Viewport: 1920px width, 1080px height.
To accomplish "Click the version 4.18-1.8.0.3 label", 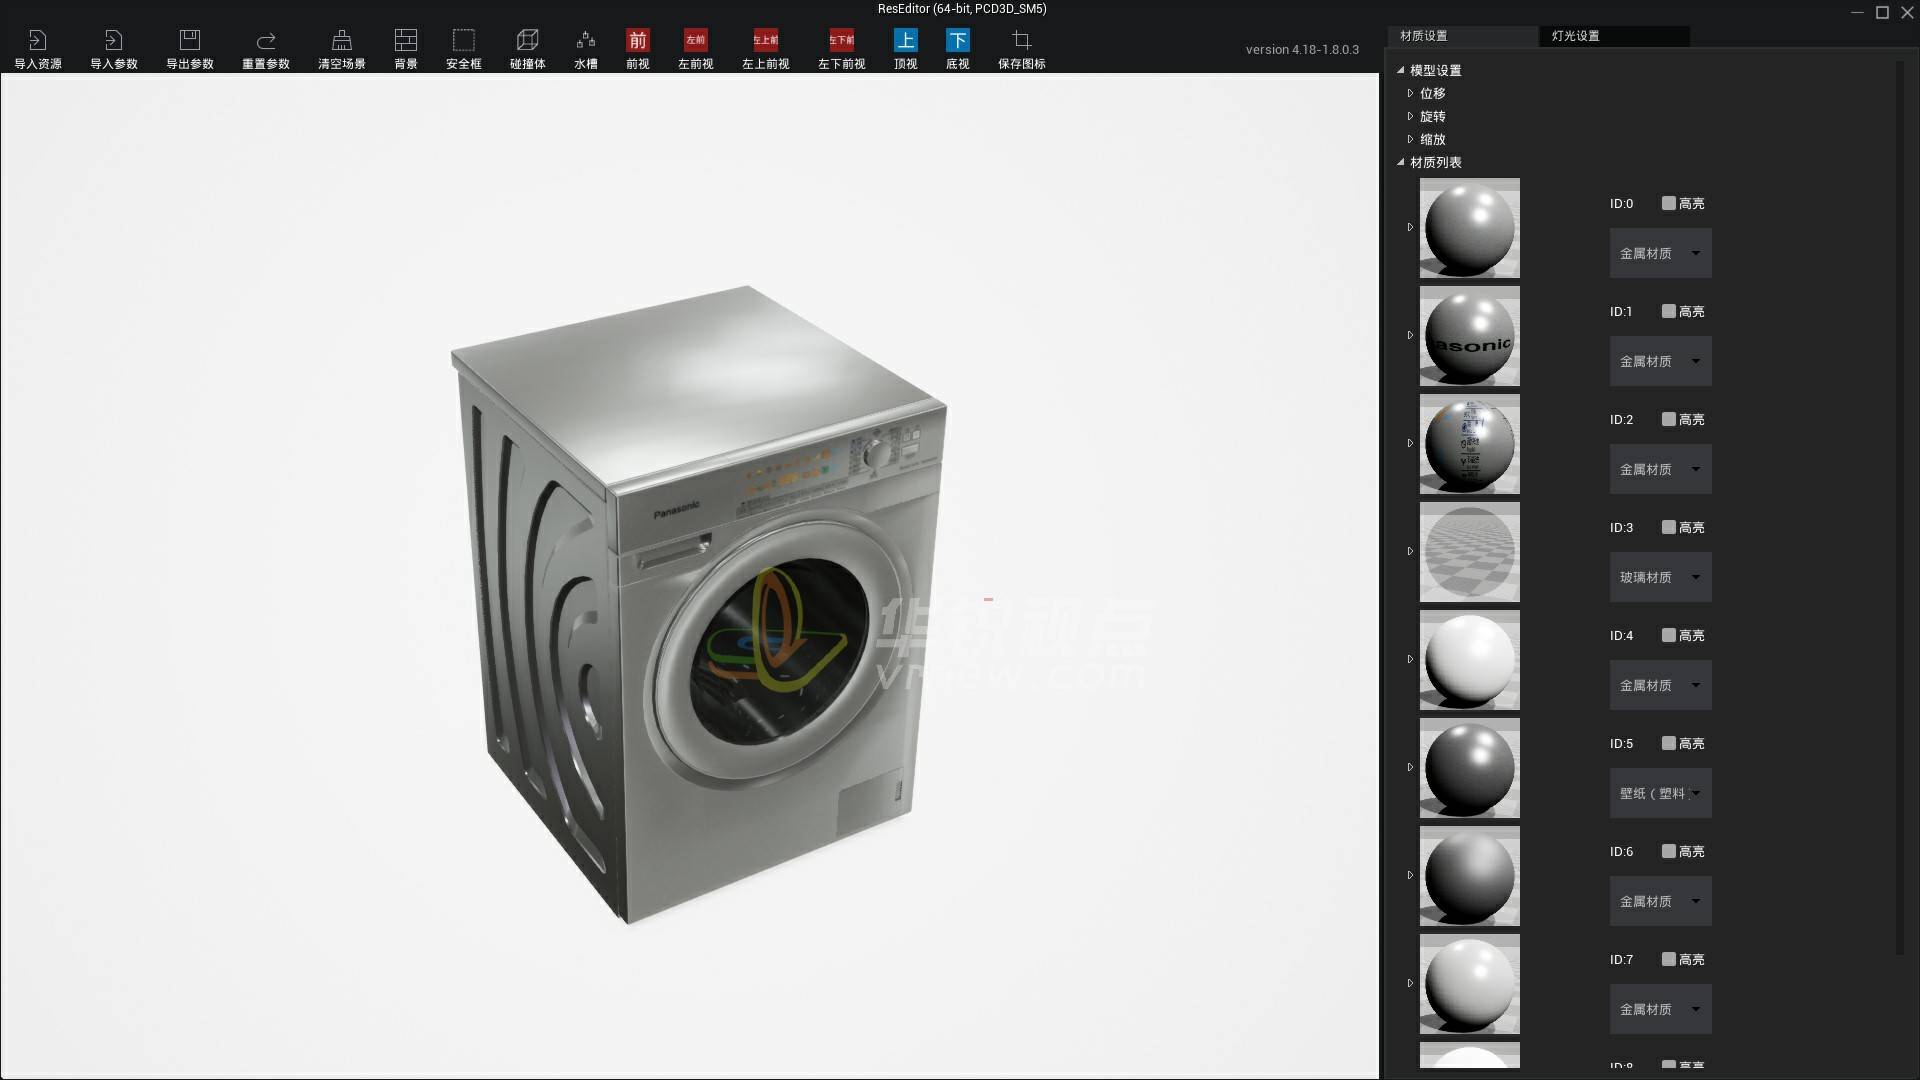I will coord(1302,49).
